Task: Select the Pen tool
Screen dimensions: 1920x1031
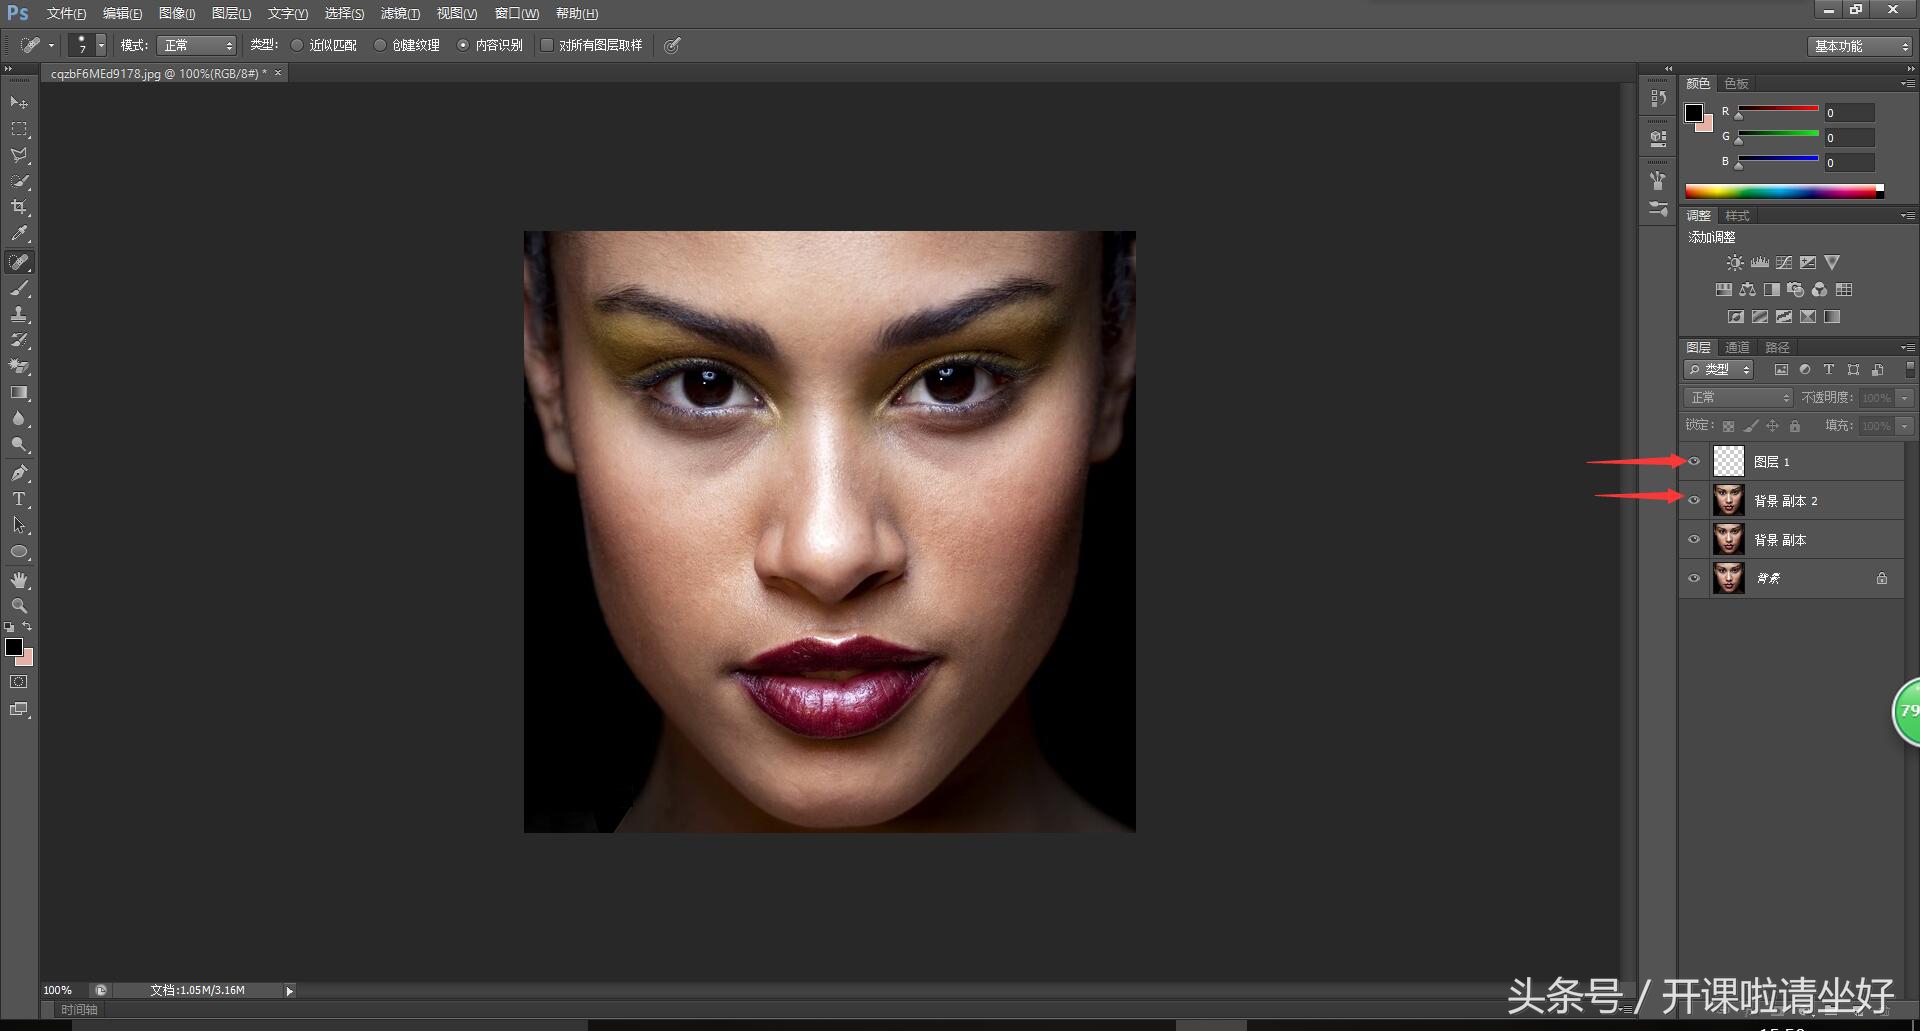Action: [19, 473]
